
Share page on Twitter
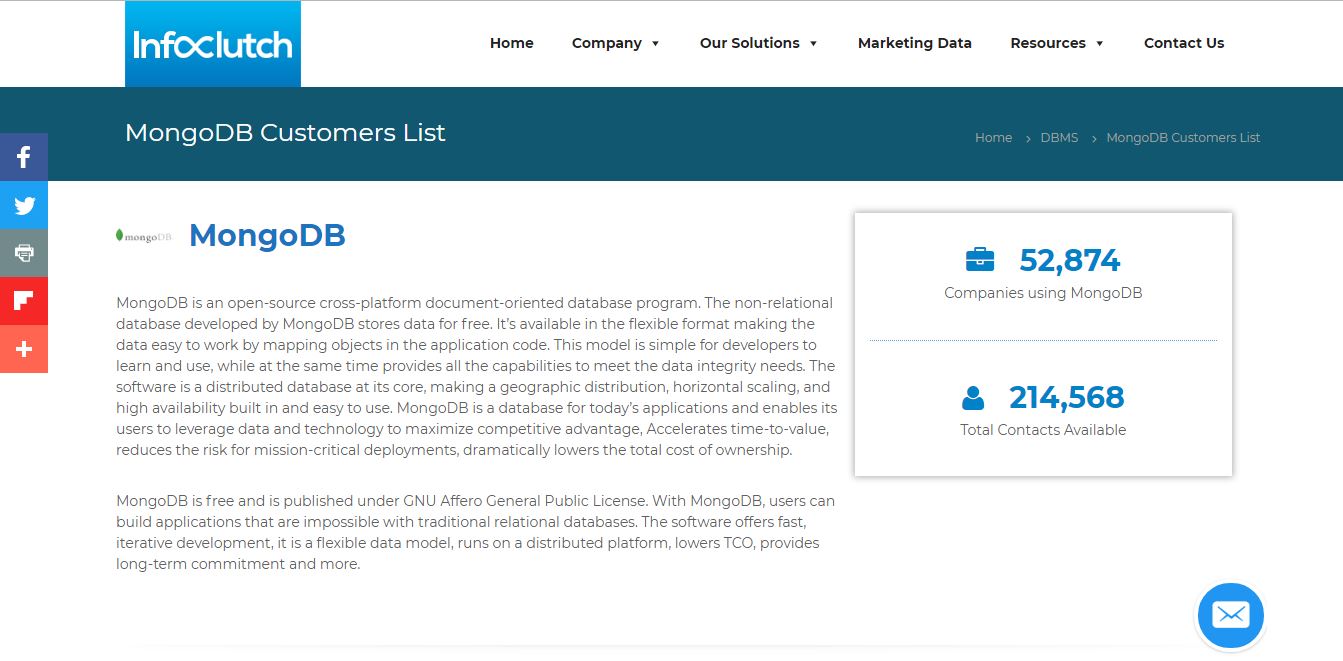[x=24, y=205]
